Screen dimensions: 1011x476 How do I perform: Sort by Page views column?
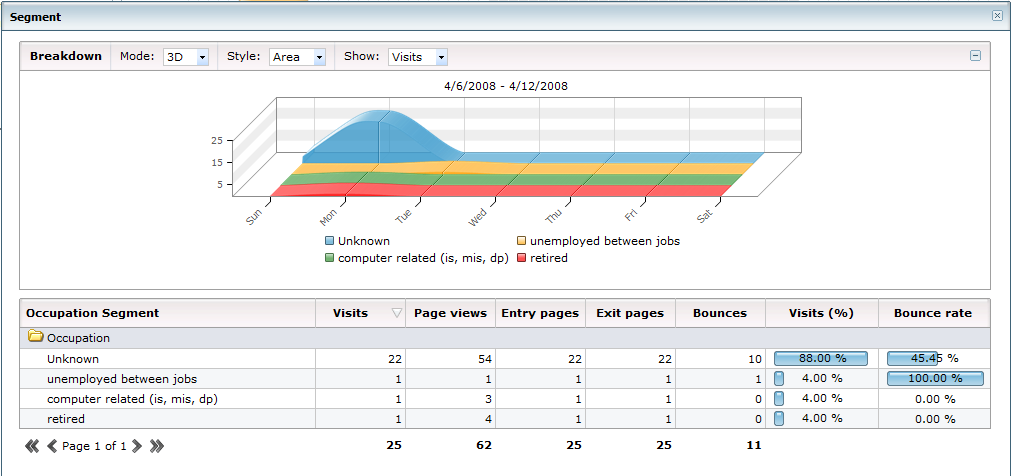449,313
